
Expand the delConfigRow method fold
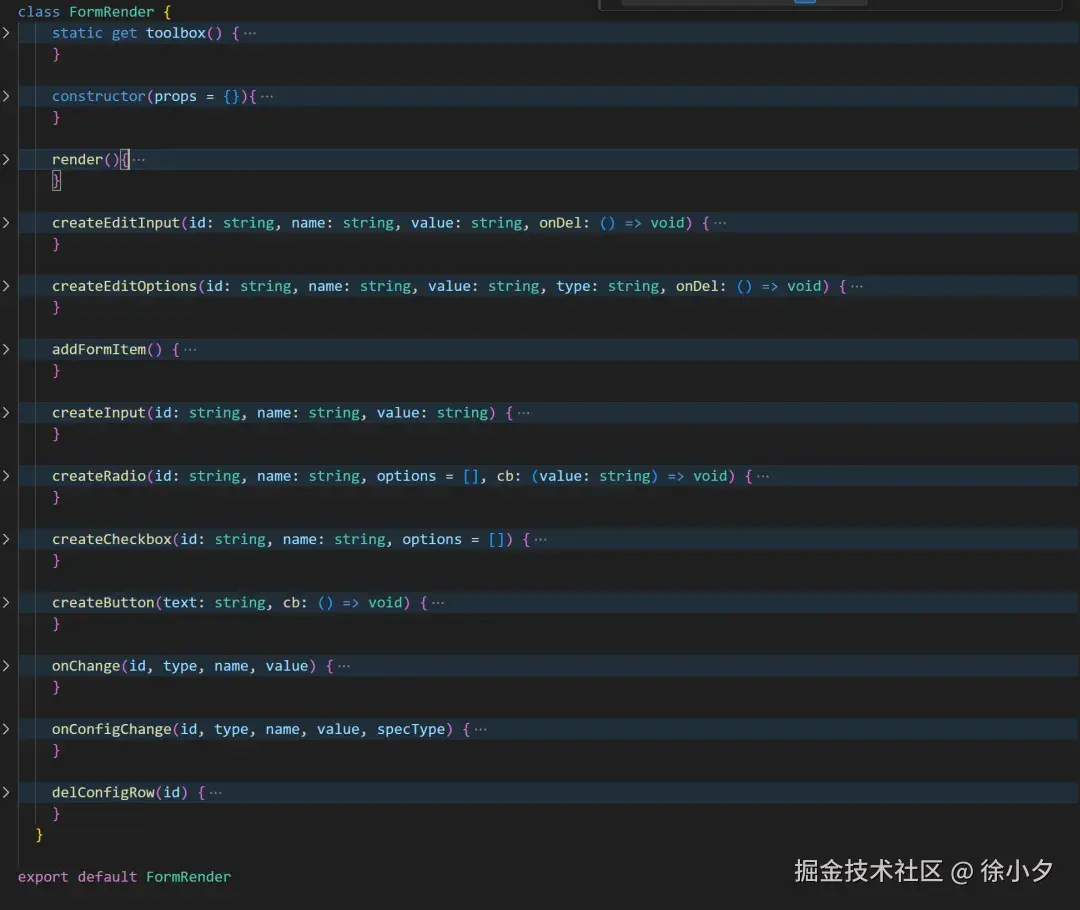tap(6, 792)
